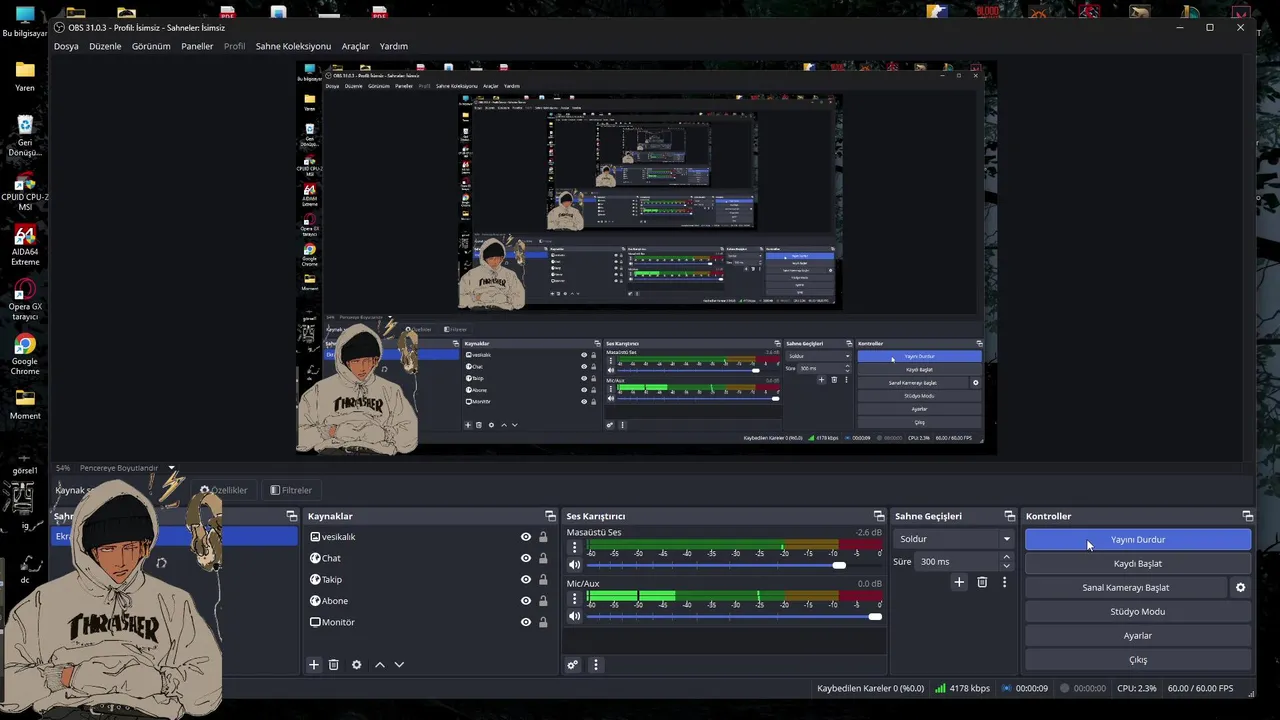Open virtual camera settings gear icon
Image resolution: width=1280 pixels, height=720 pixels.
pyautogui.click(x=1241, y=588)
